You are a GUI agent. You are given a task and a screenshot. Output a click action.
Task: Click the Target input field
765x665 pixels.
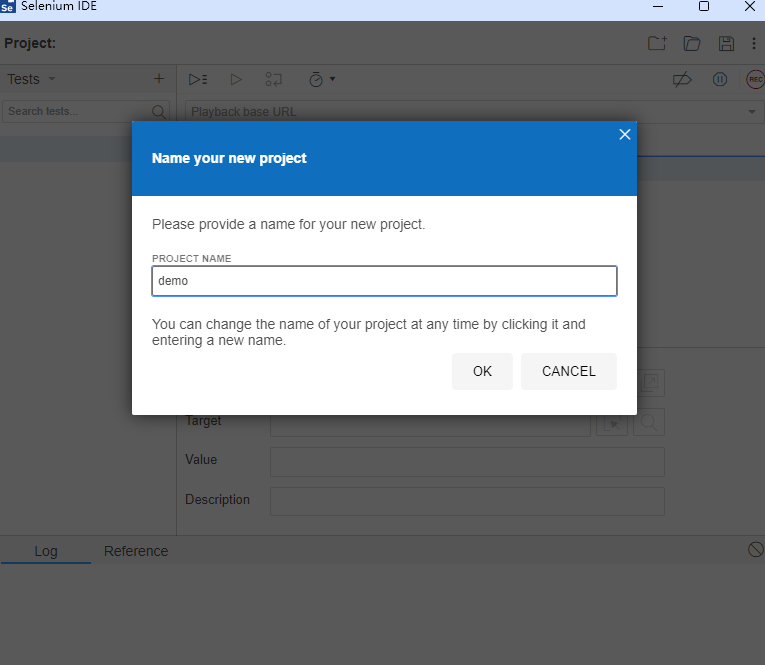pos(430,425)
